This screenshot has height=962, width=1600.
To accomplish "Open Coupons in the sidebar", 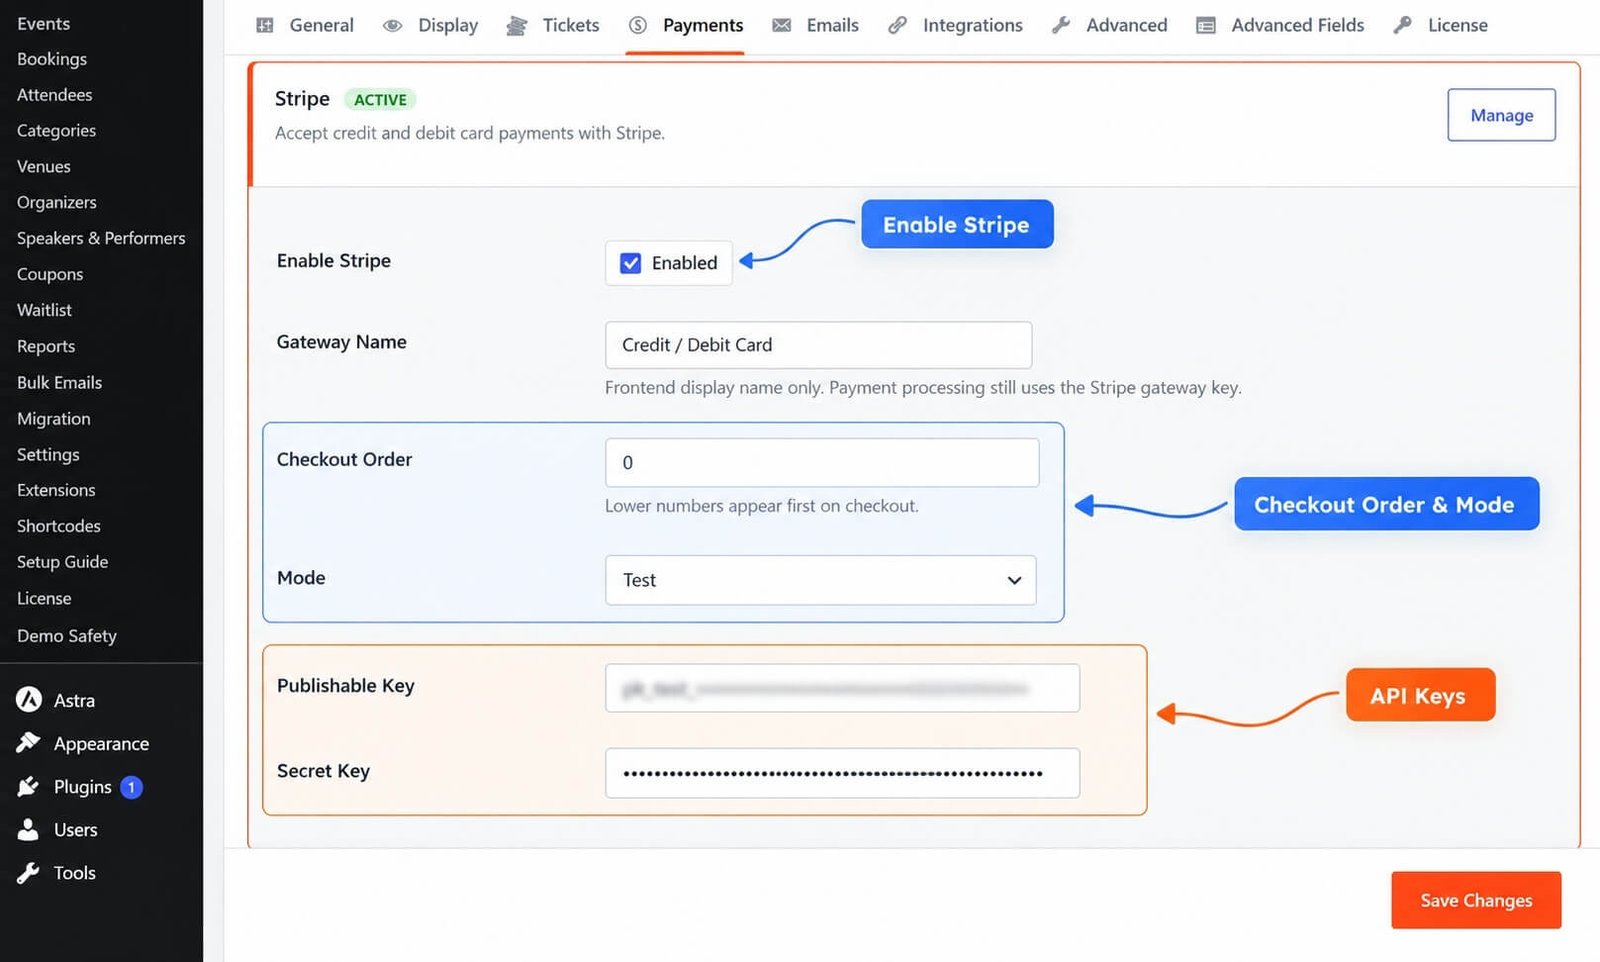I will [50, 274].
